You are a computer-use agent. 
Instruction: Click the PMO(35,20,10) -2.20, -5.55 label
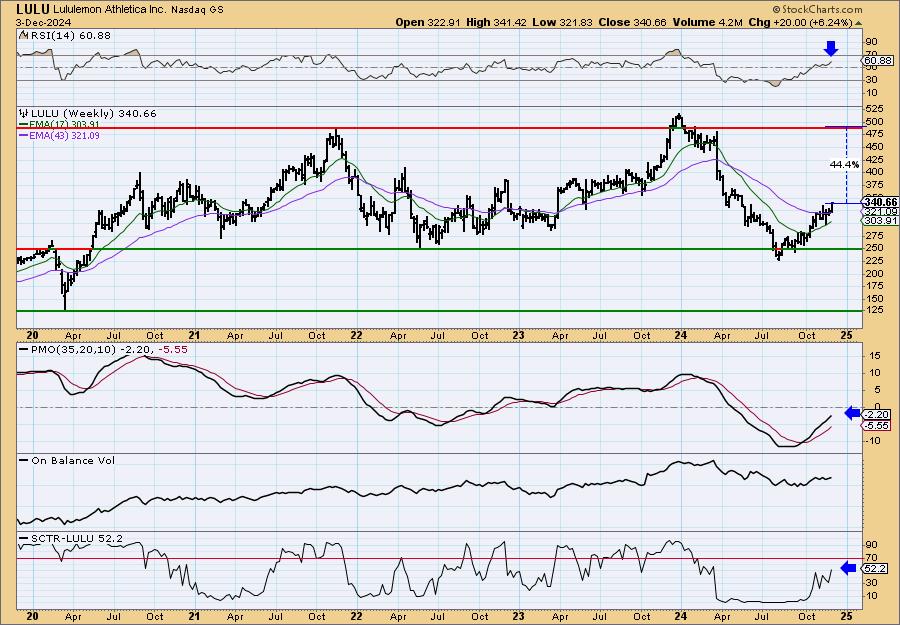point(108,350)
